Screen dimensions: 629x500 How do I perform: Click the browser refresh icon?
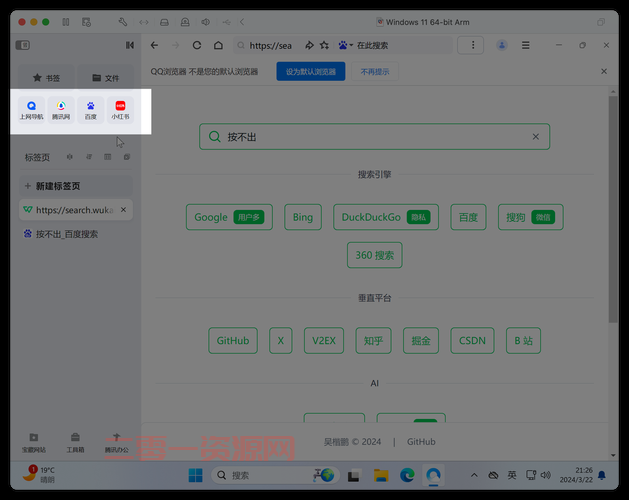(x=197, y=45)
